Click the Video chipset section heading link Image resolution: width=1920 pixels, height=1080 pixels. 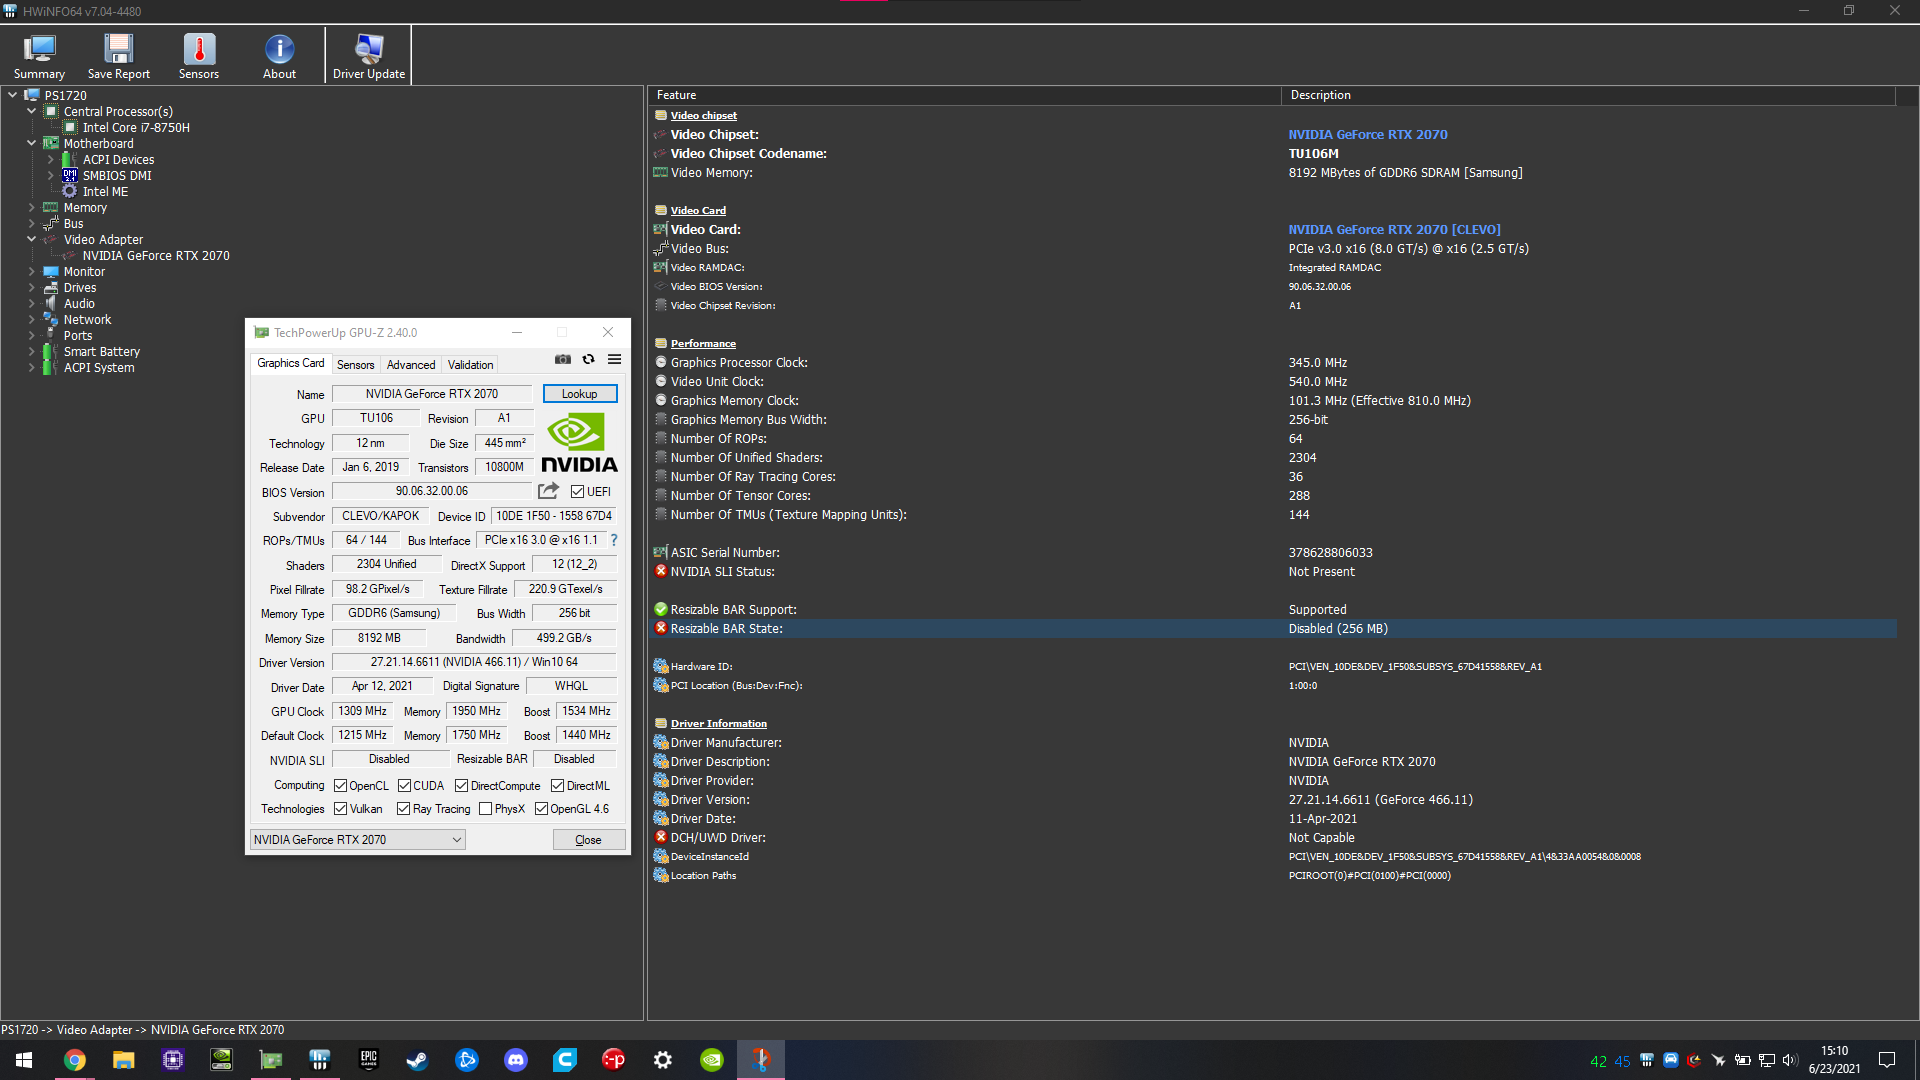[703, 115]
